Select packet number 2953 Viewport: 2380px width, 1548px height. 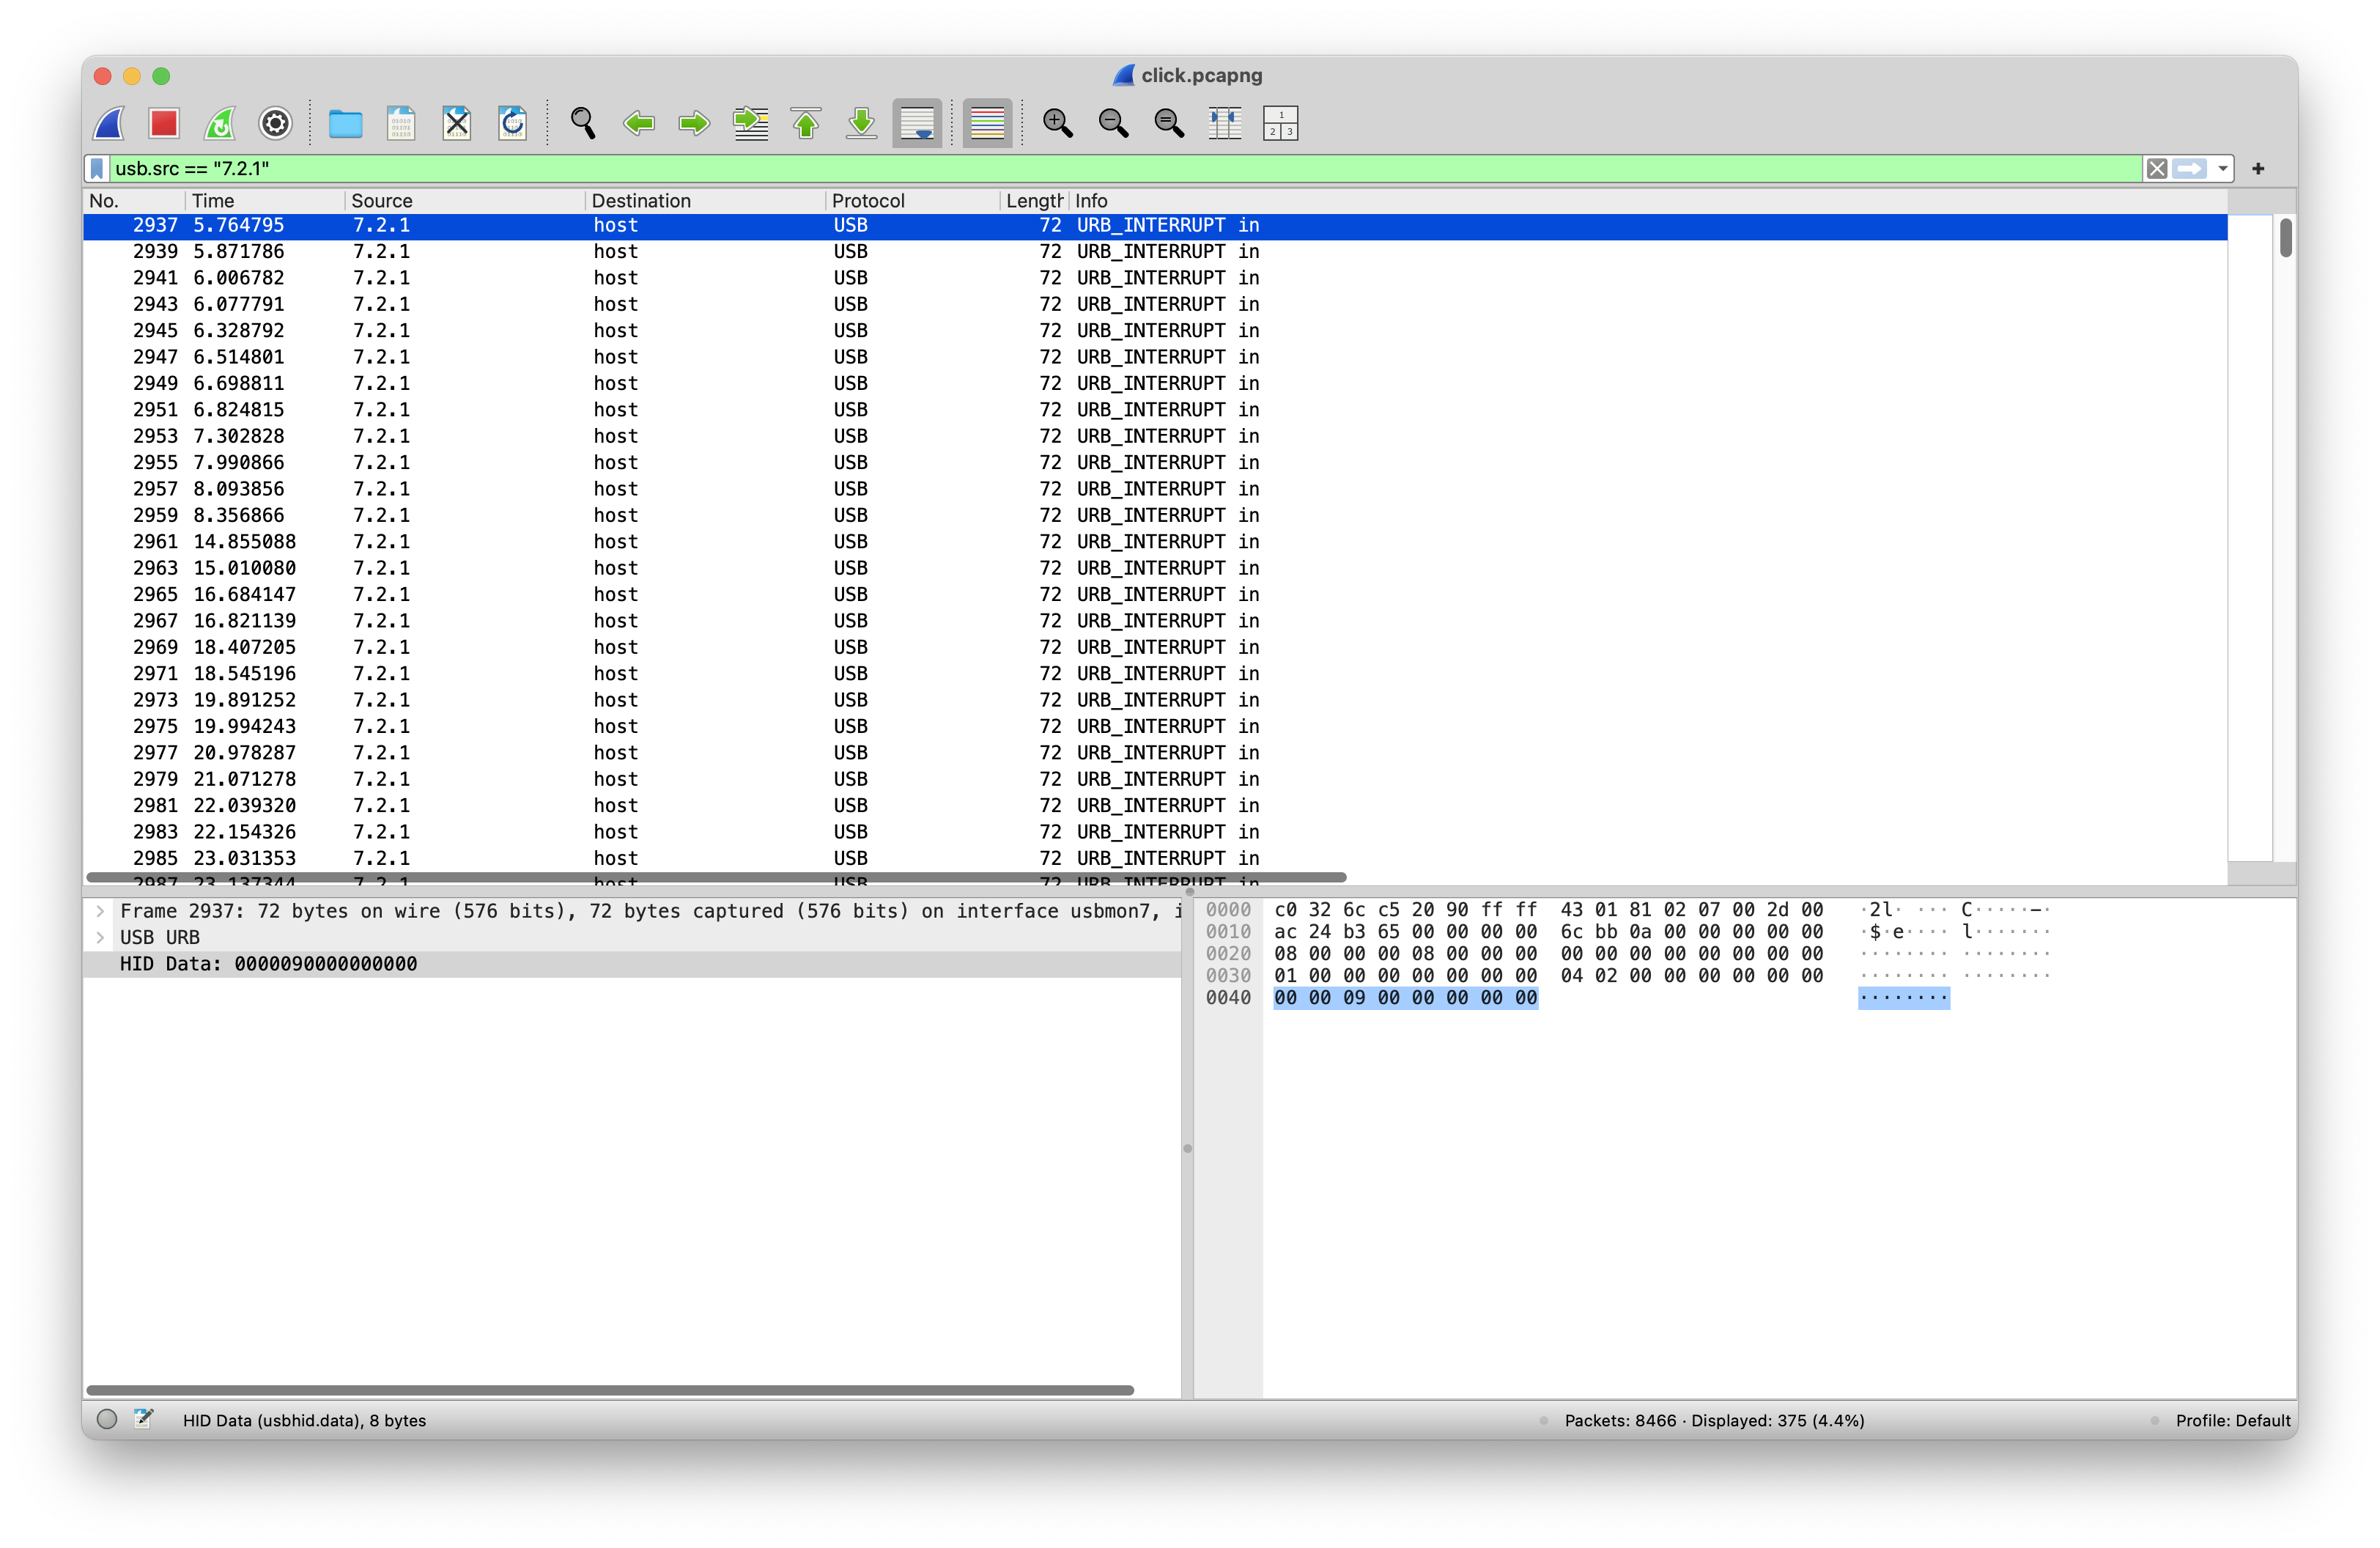coord(1155,436)
